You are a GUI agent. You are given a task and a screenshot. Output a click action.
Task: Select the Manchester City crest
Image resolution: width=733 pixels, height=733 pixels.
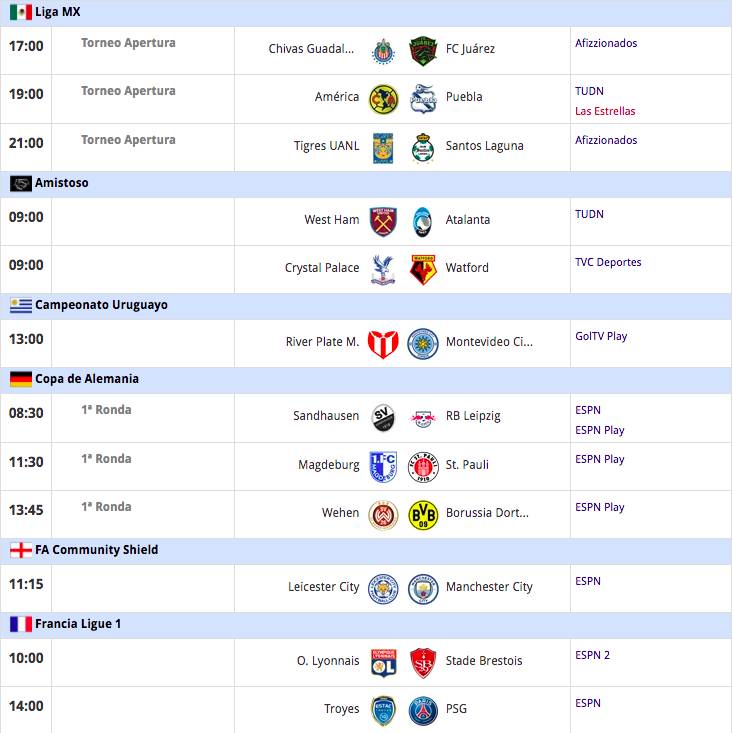(x=423, y=589)
